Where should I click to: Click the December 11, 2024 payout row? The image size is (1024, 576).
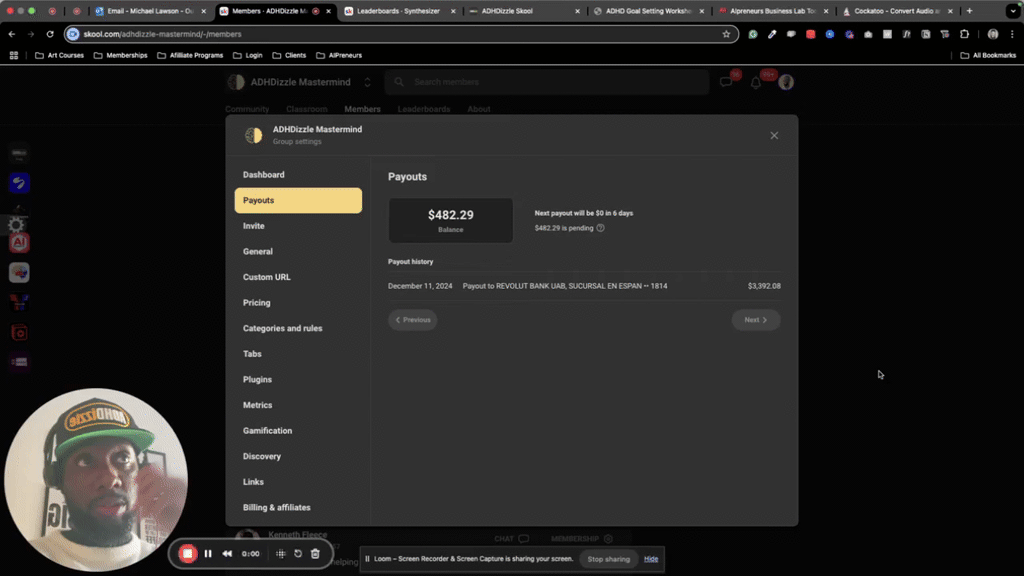pyautogui.click(x=584, y=286)
